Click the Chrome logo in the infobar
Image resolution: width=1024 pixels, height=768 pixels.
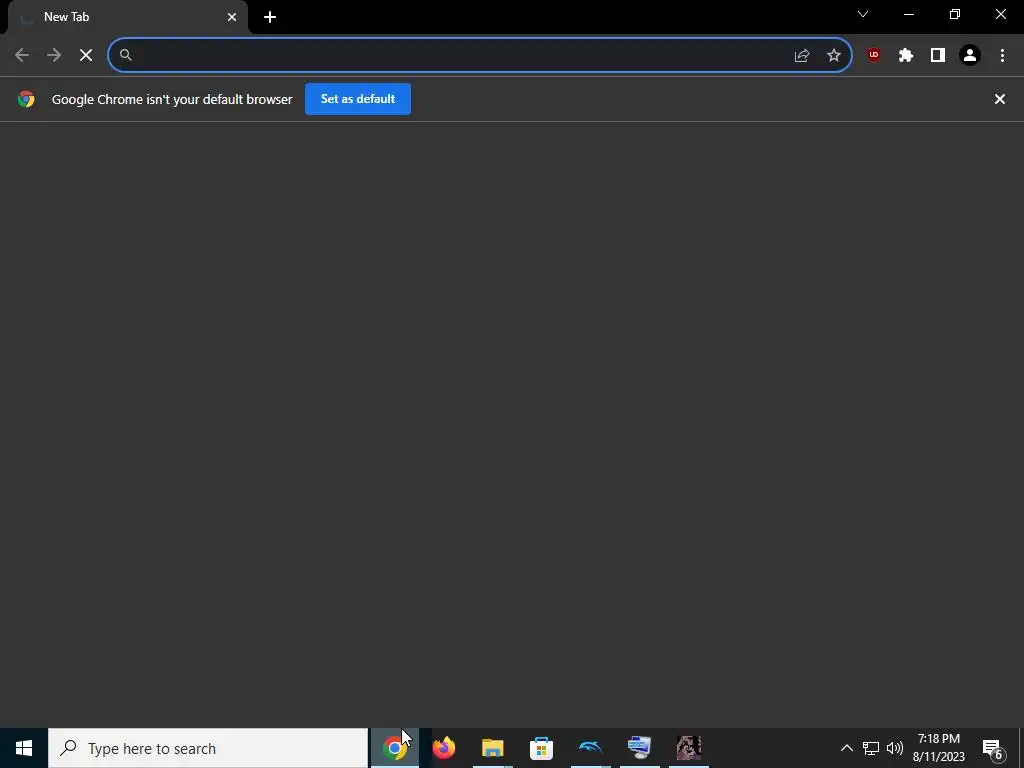tap(26, 99)
